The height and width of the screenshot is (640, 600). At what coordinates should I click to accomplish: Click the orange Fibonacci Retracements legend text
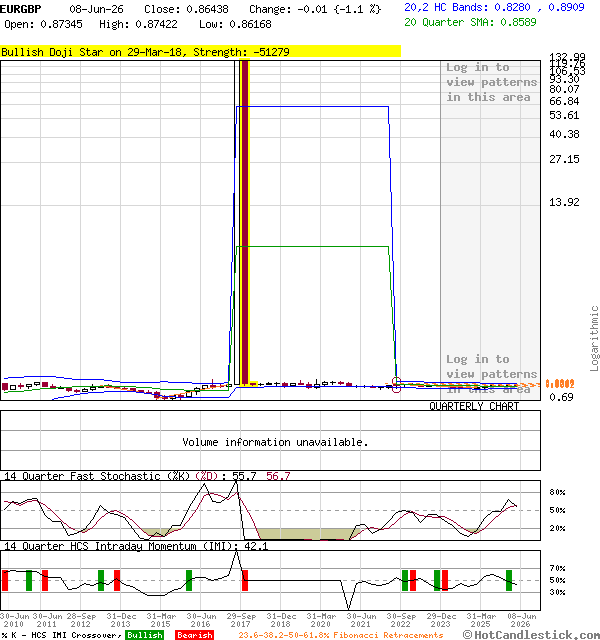pos(340,635)
